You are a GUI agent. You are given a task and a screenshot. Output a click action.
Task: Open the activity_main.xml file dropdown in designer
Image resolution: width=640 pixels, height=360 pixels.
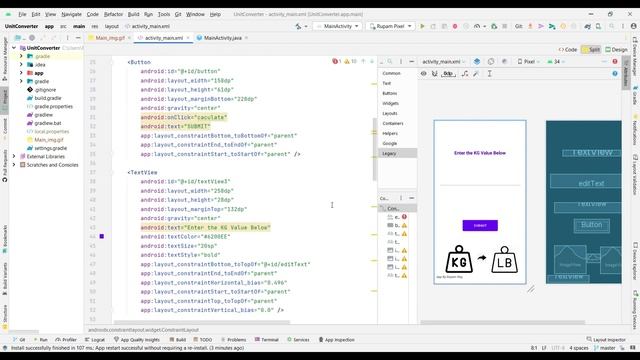tap(443, 62)
